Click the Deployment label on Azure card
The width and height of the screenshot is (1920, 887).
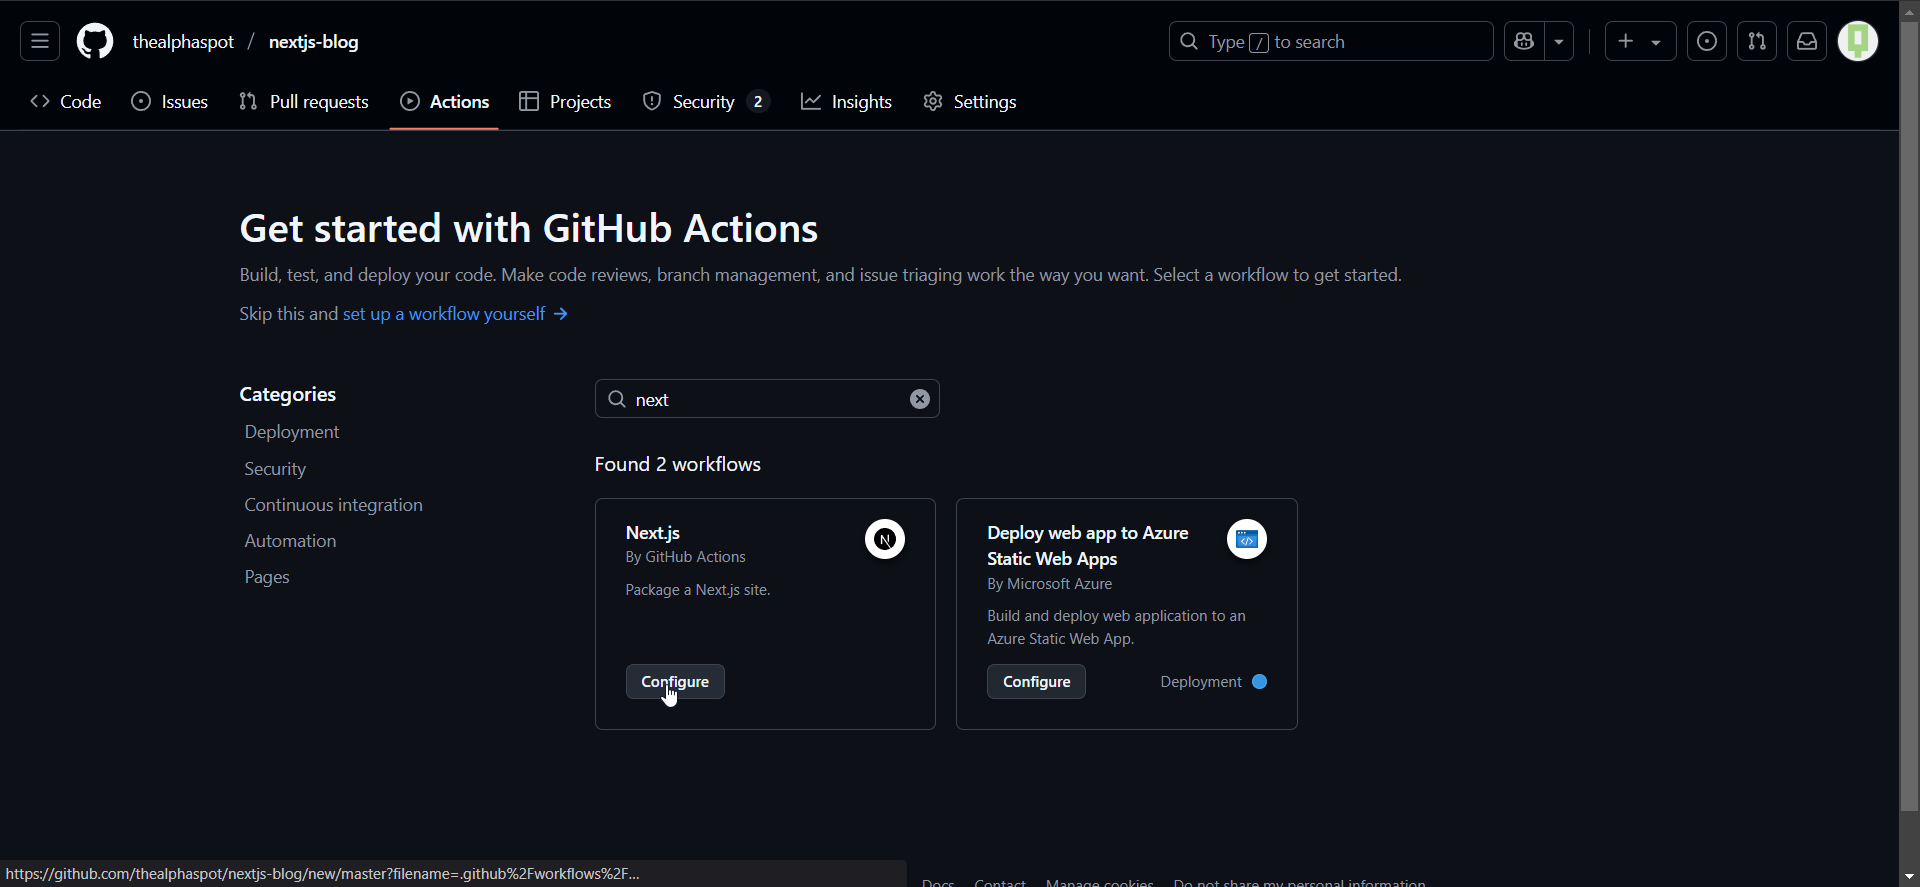coord(1201,682)
